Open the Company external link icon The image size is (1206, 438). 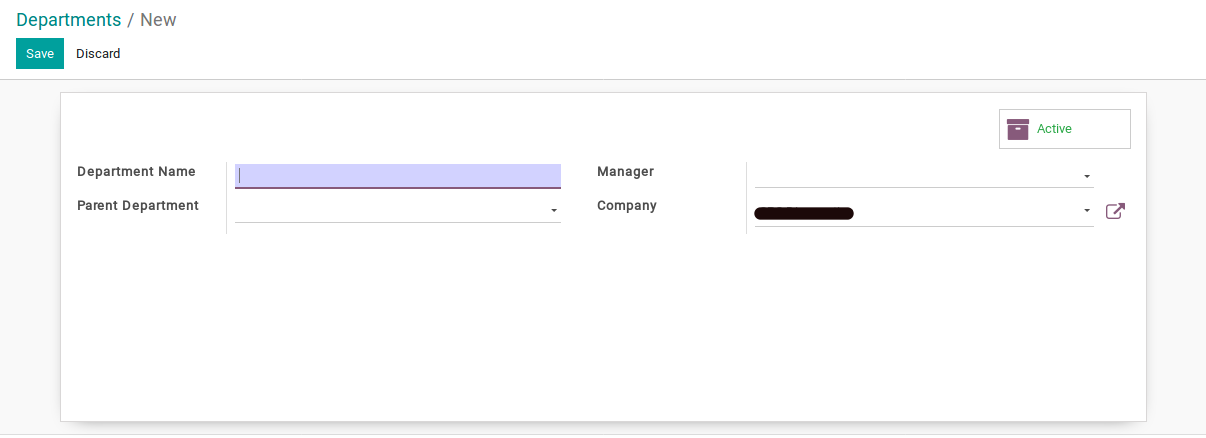coord(1115,211)
